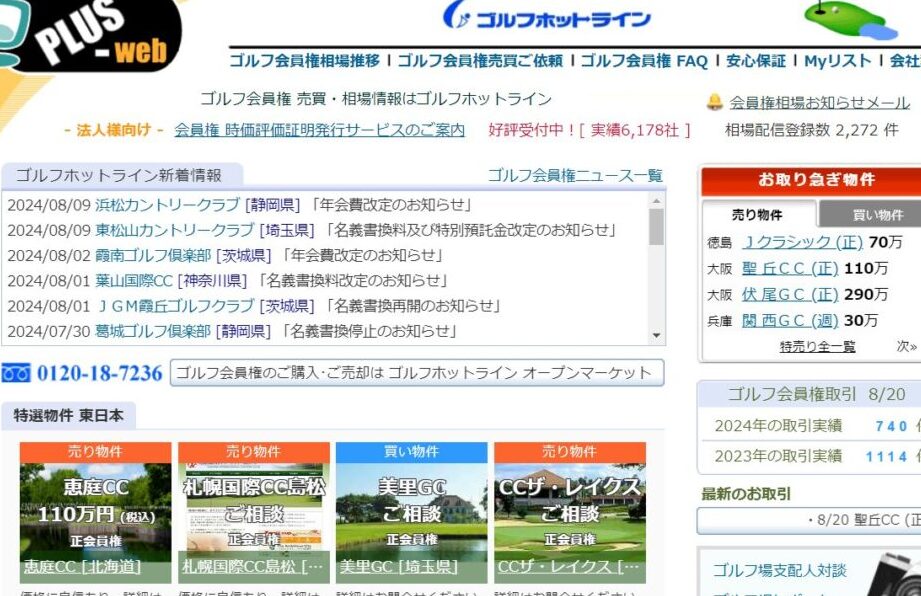This screenshot has height=596, width=921.
Task: Click the Golf Hotline logo
Action: tap(547, 17)
